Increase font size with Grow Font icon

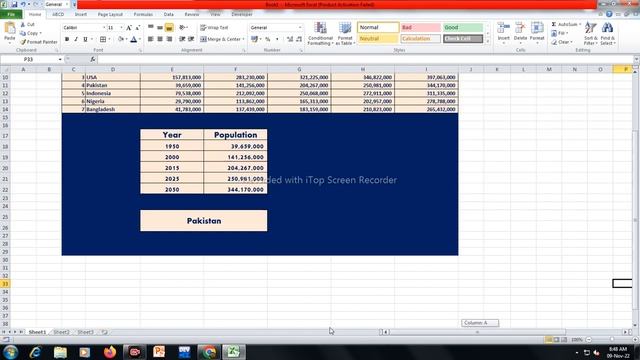(x=129, y=27)
